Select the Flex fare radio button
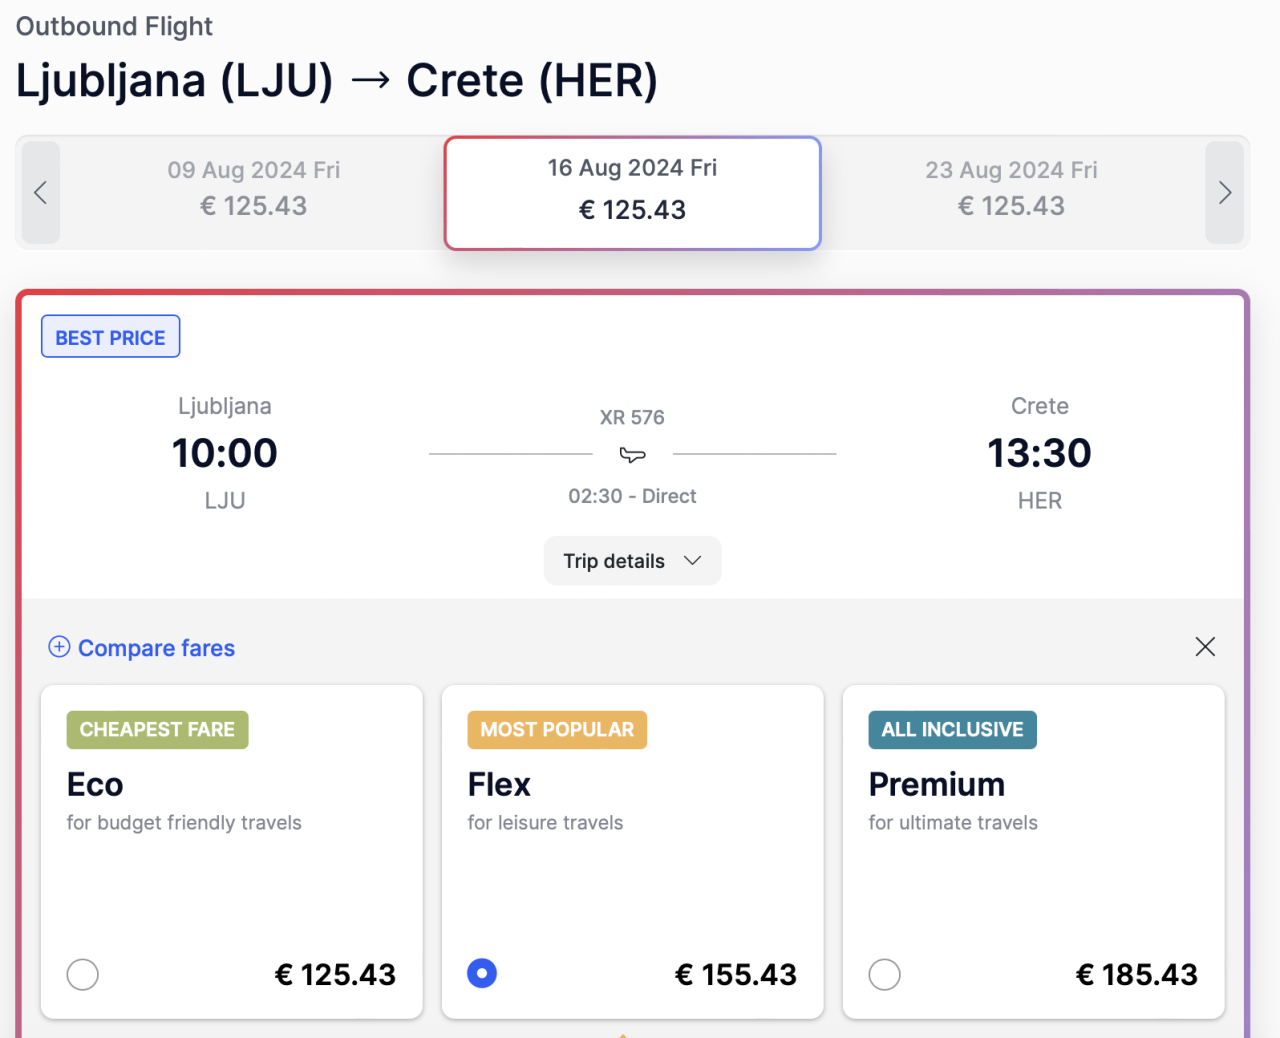Screen dimensions: 1280x1038 [482, 974]
